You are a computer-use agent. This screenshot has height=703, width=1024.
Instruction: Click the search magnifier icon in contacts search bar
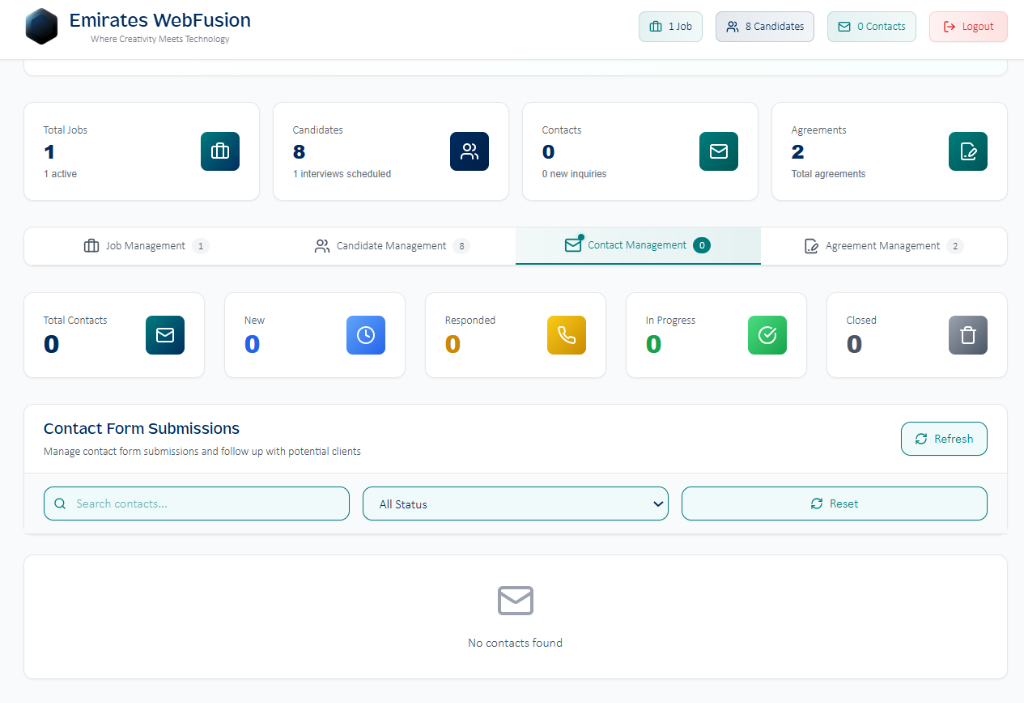pyautogui.click(x=61, y=503)
